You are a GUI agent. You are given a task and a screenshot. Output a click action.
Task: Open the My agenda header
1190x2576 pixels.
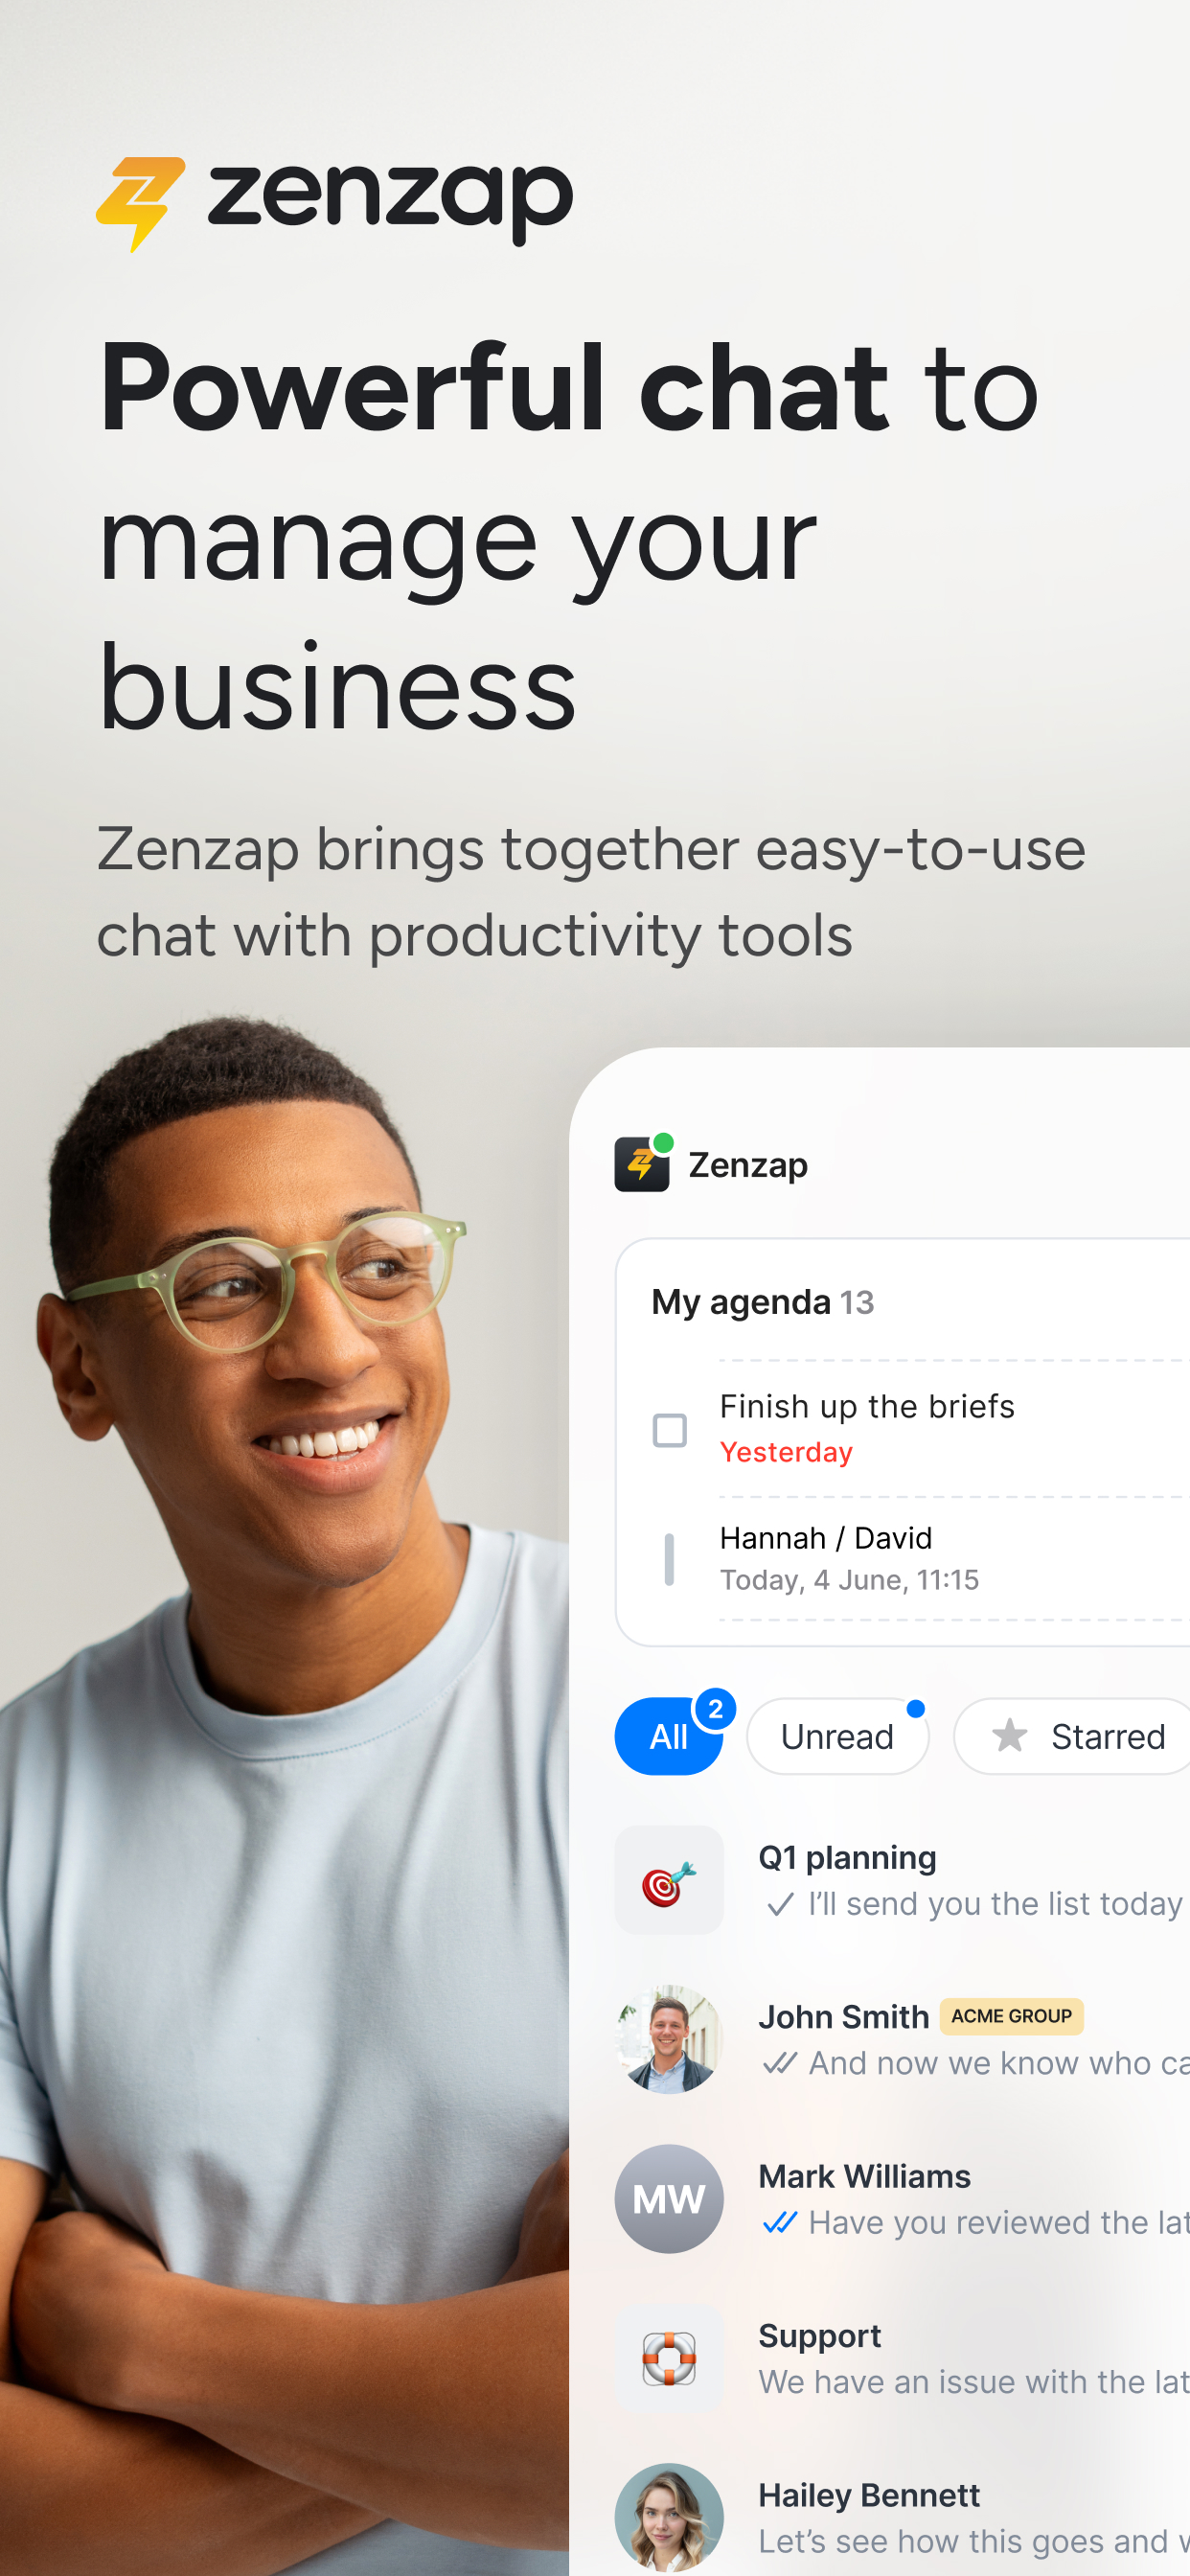763,1302
